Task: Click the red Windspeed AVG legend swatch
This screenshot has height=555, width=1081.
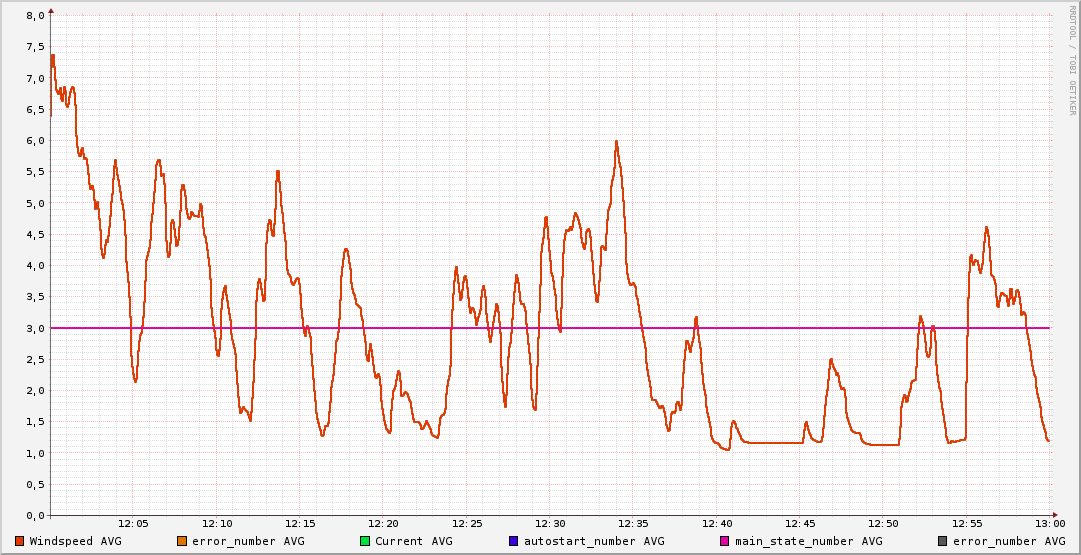Action: [20, 541]
